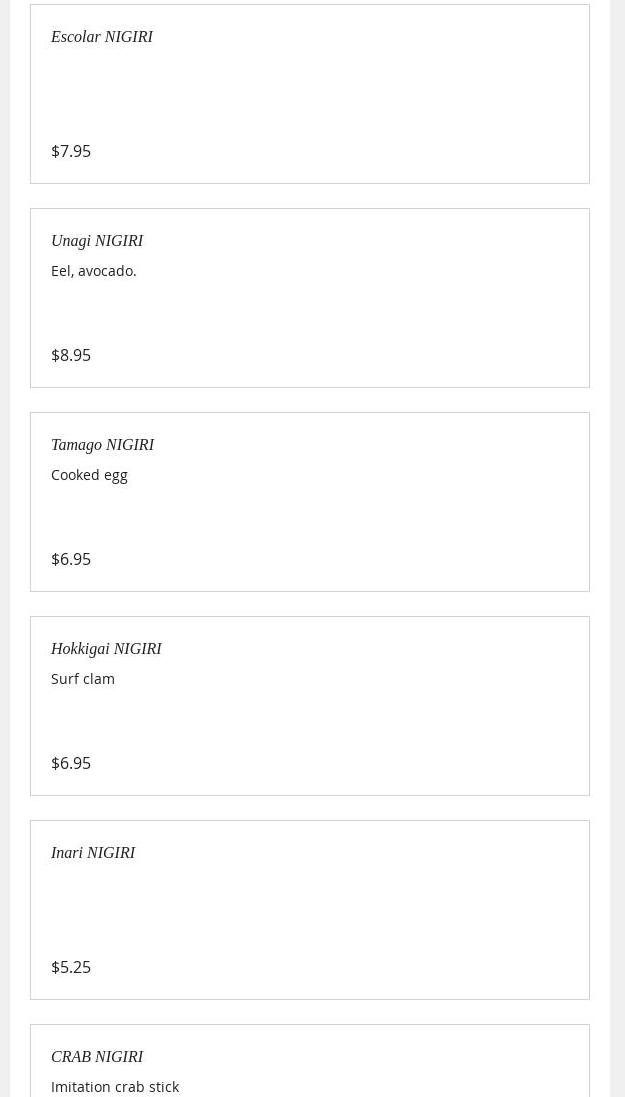The image size is (625, 1097).
Task: Open the Tamago NIGIRI title
Action: (102, 445)
